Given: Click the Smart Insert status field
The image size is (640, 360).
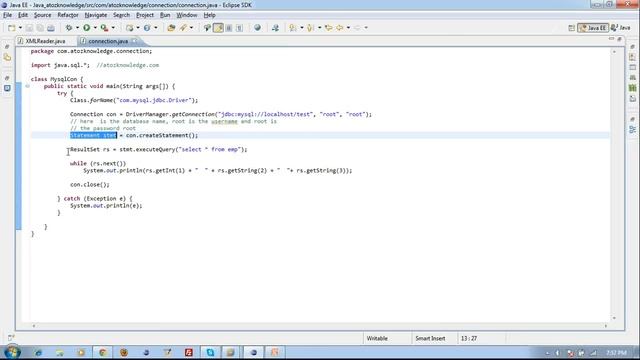Looking at the screenshot, I should [430, 338].
